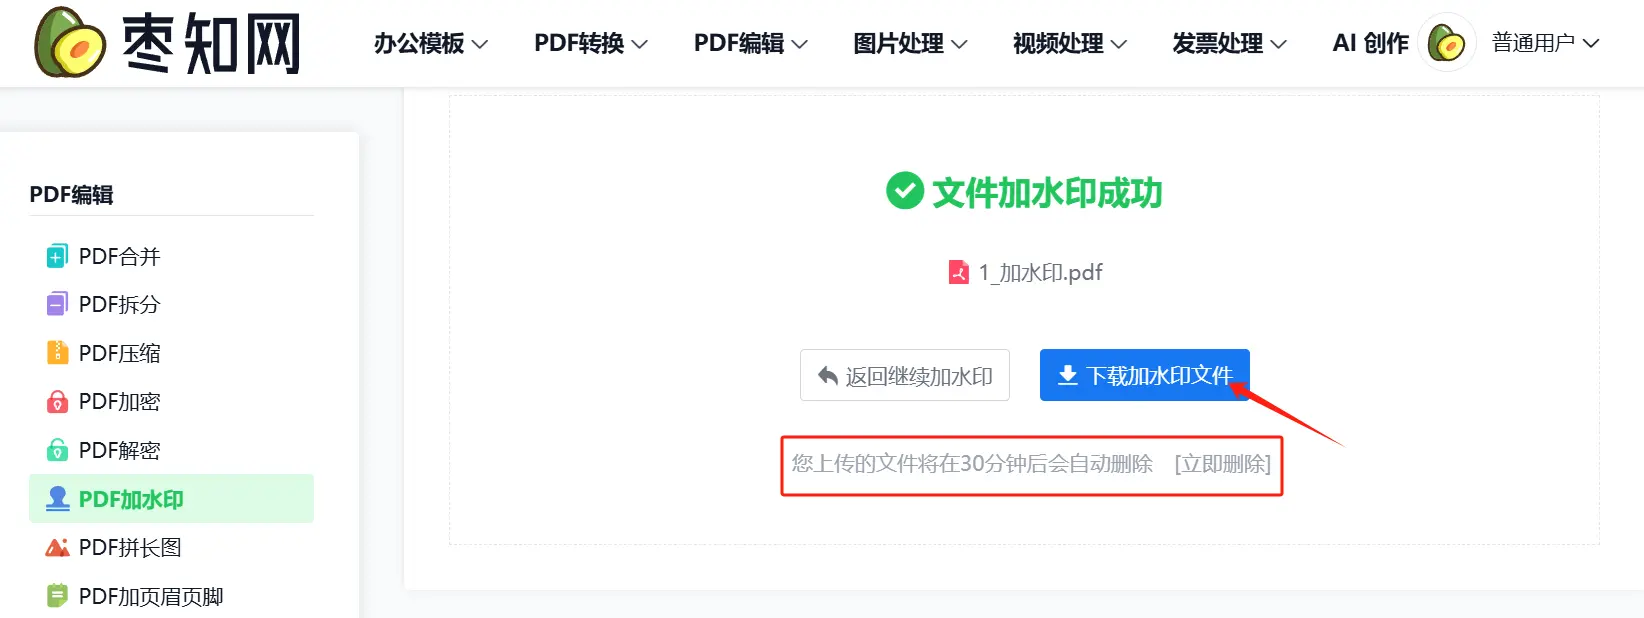Viewport: 1644px width, 618px height.
Task: Click the 1_加水印.pdf file icon
Action: [x=958, y=272]
